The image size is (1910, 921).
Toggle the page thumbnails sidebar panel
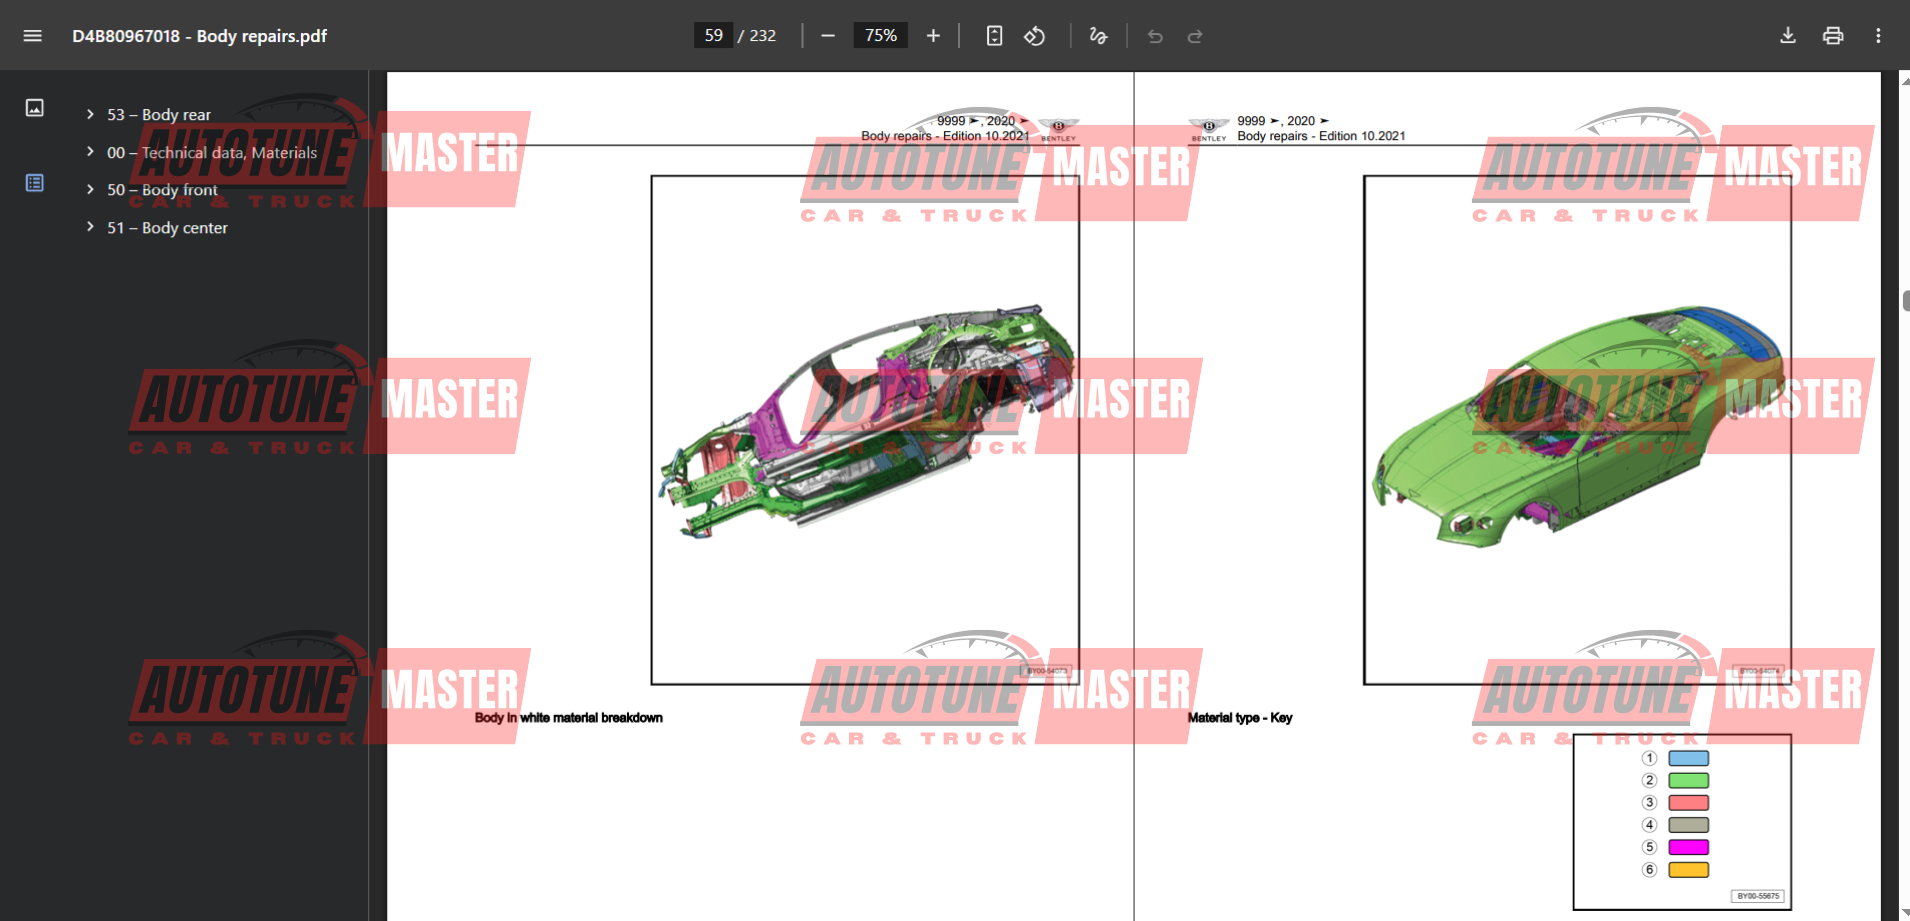point(34,107)
